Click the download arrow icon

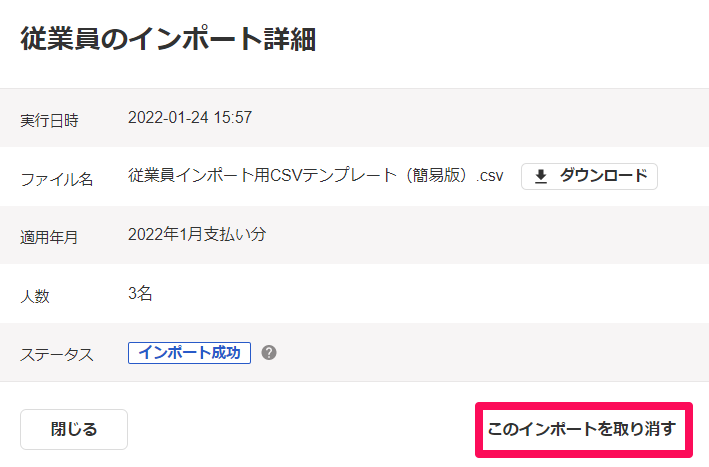point(541,176)
